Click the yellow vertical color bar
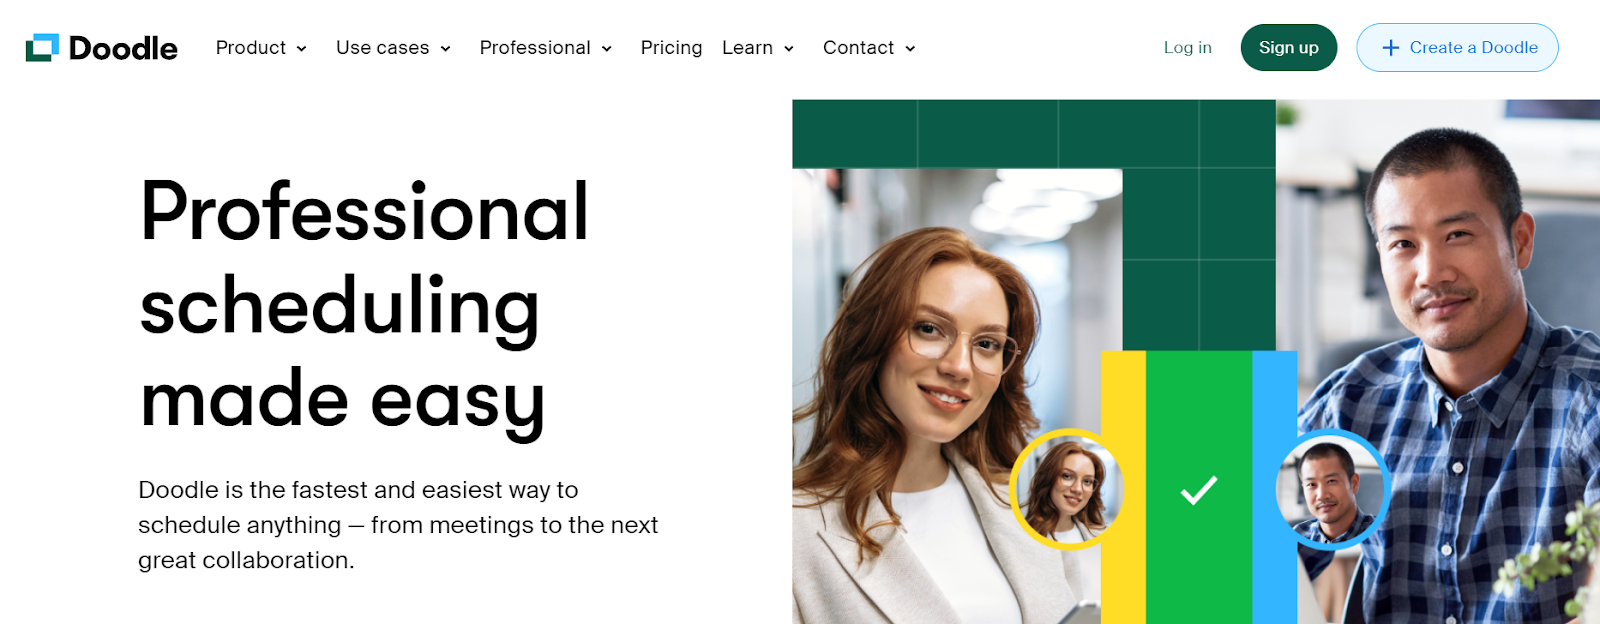 click(x=1123, y=487)
